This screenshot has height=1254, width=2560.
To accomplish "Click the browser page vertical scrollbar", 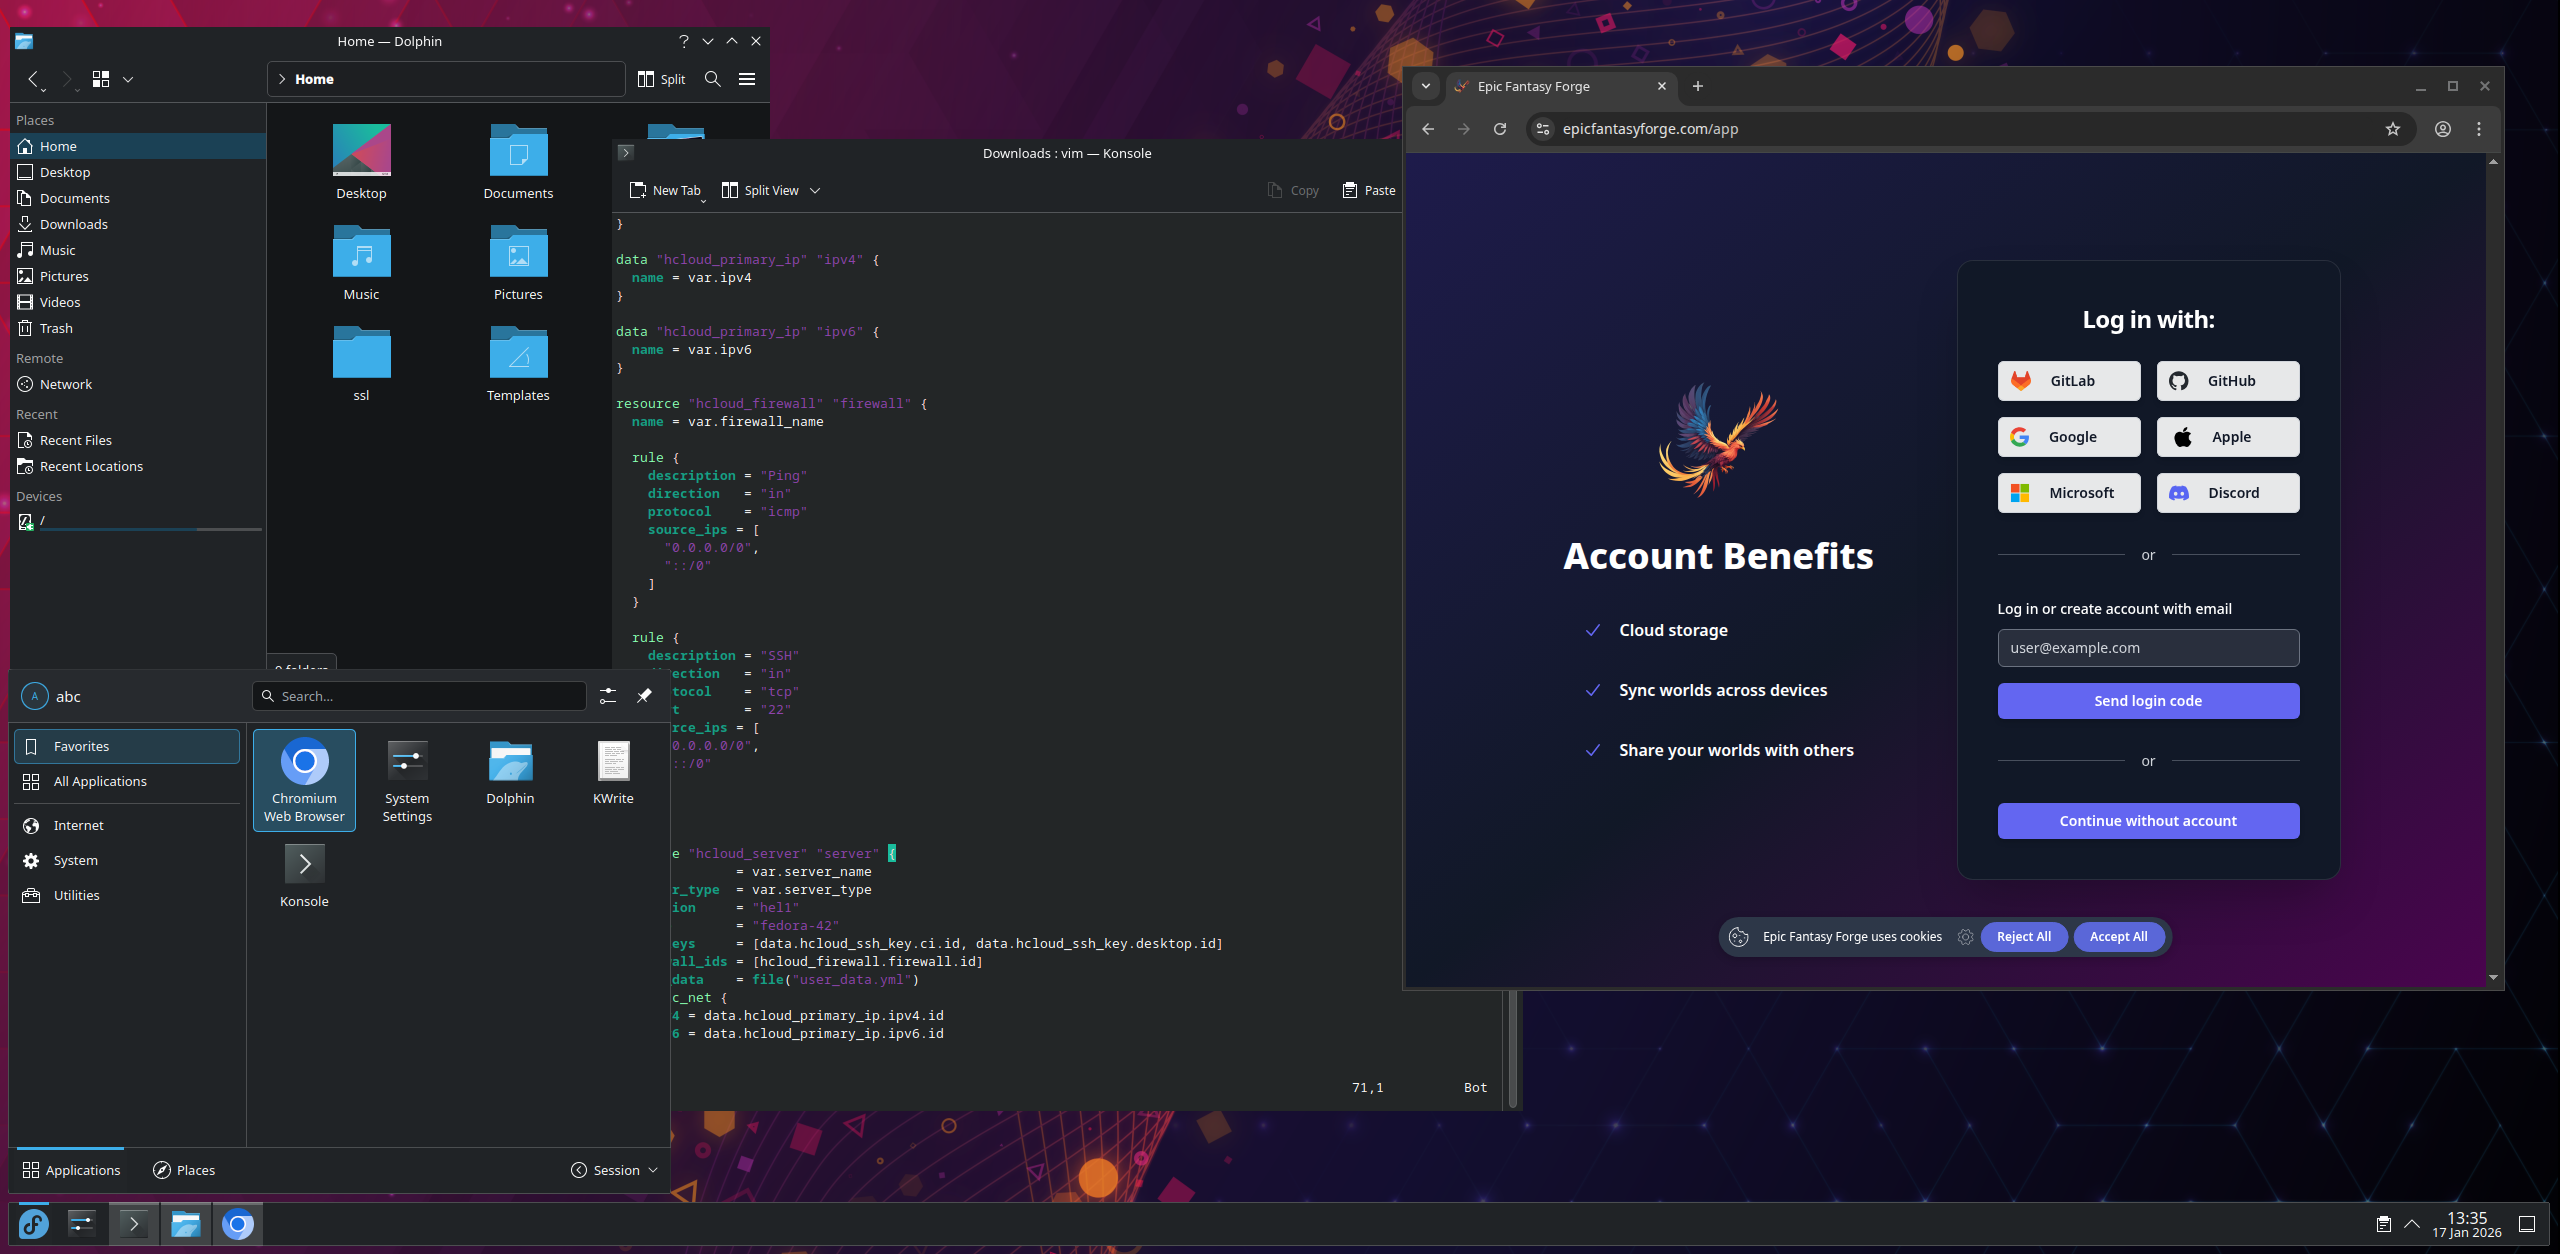I will pos(2493,570).
